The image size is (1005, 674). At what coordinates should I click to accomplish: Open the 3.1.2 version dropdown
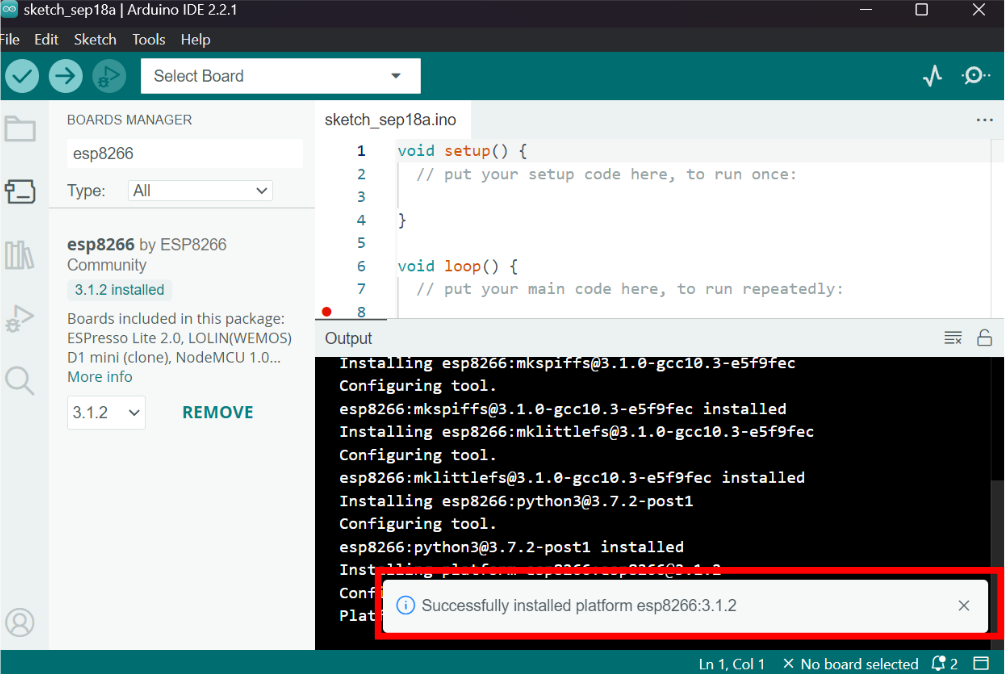point(106,412)
